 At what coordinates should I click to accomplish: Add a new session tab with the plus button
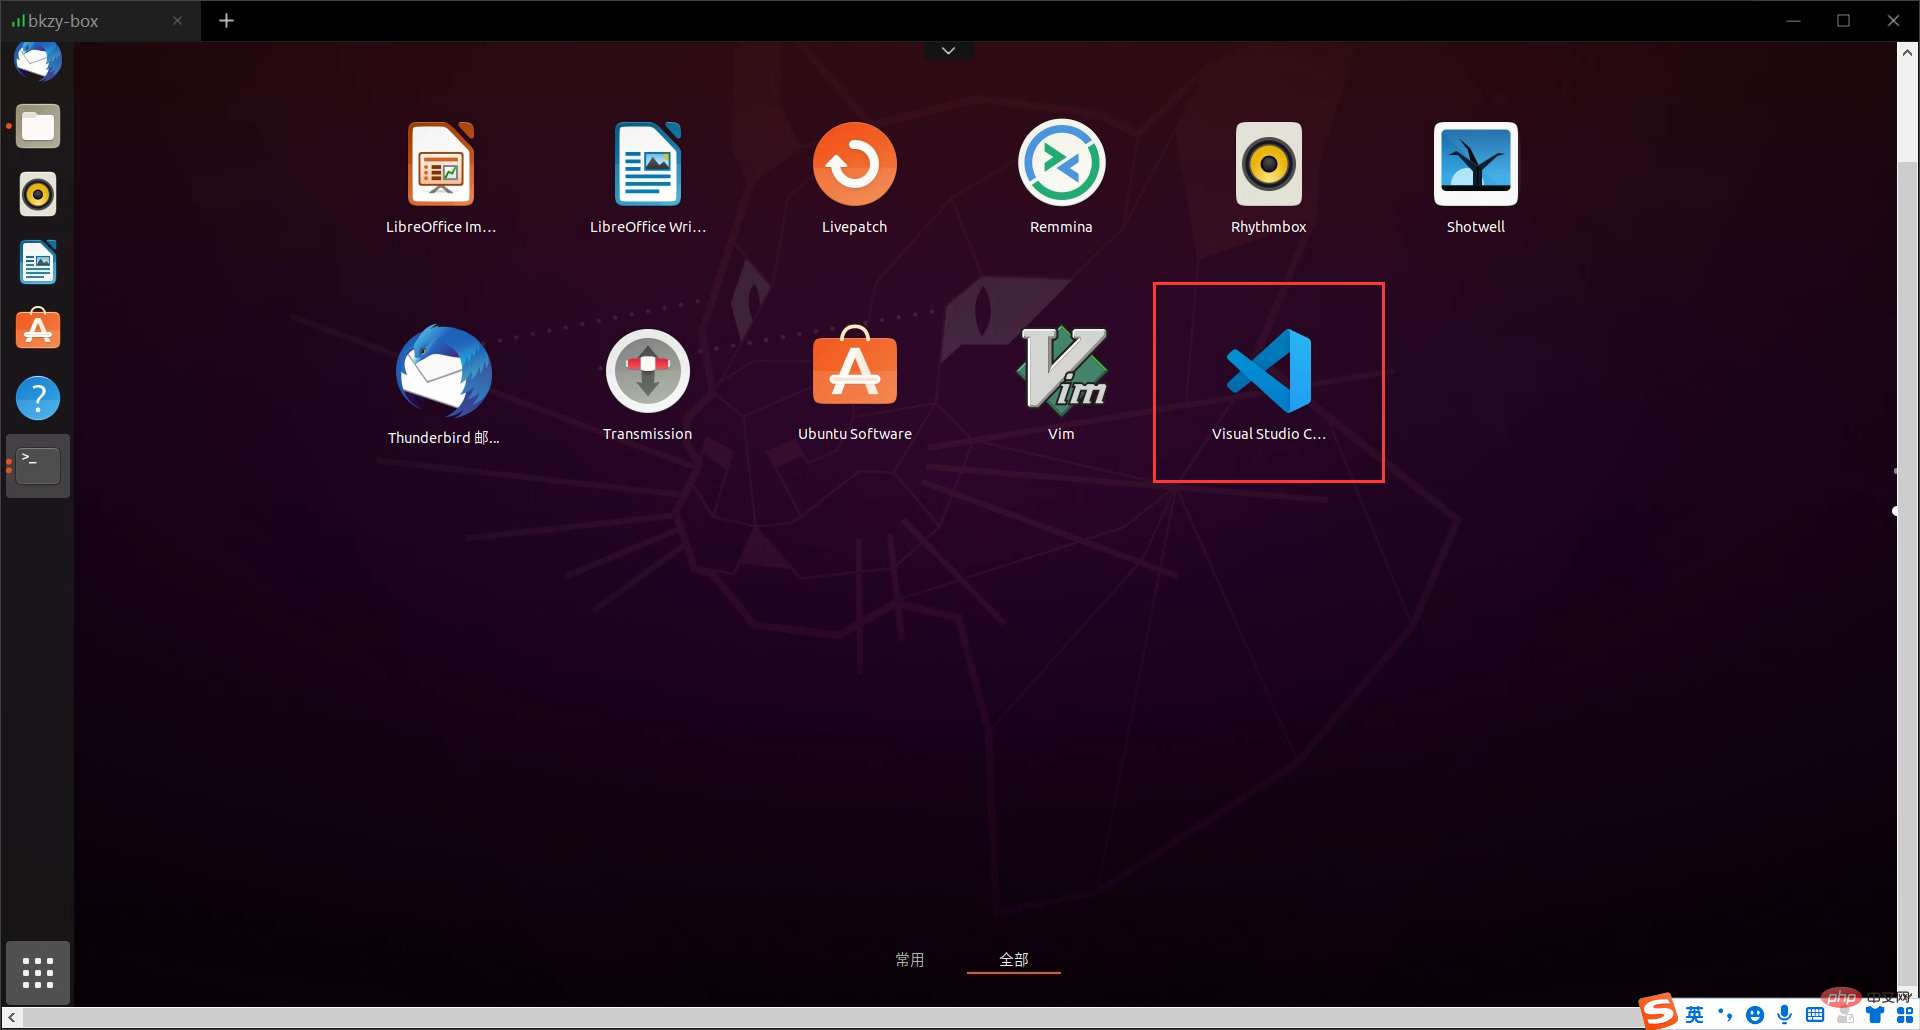click(226, 21)
